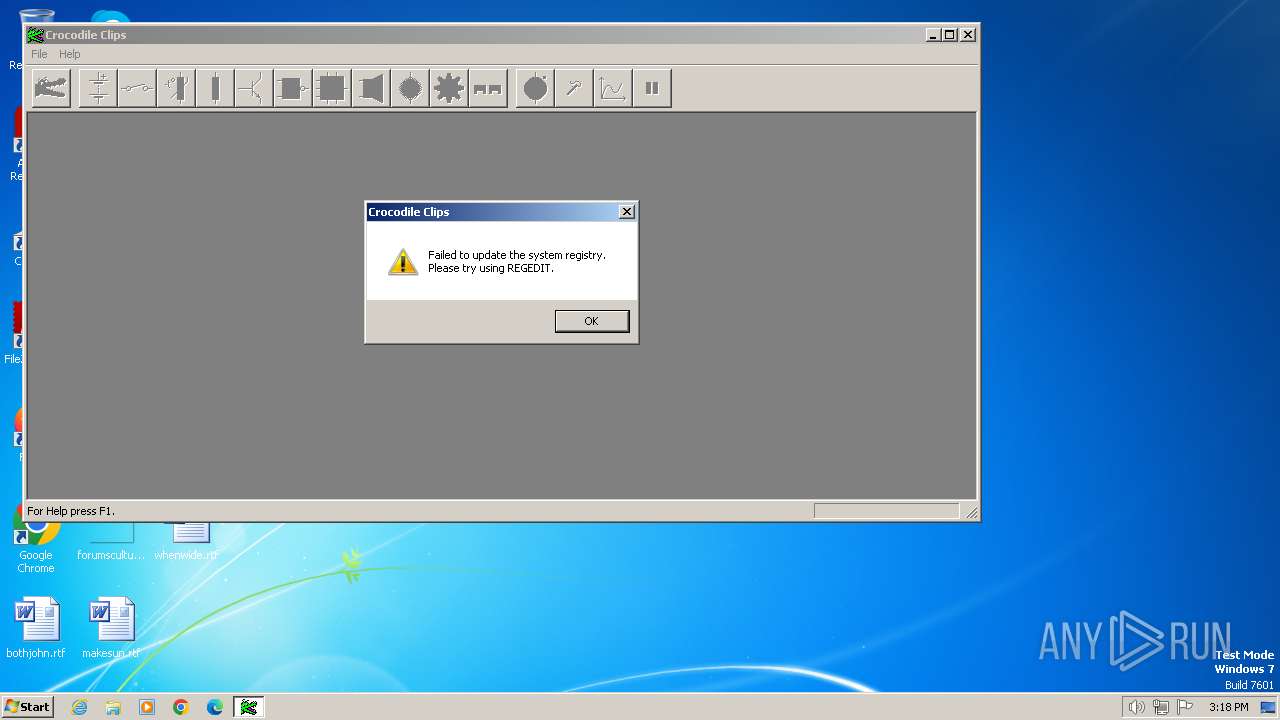1280x720 pixels.
Task: Select the plain resistor component tool
Action: [215, 88]
